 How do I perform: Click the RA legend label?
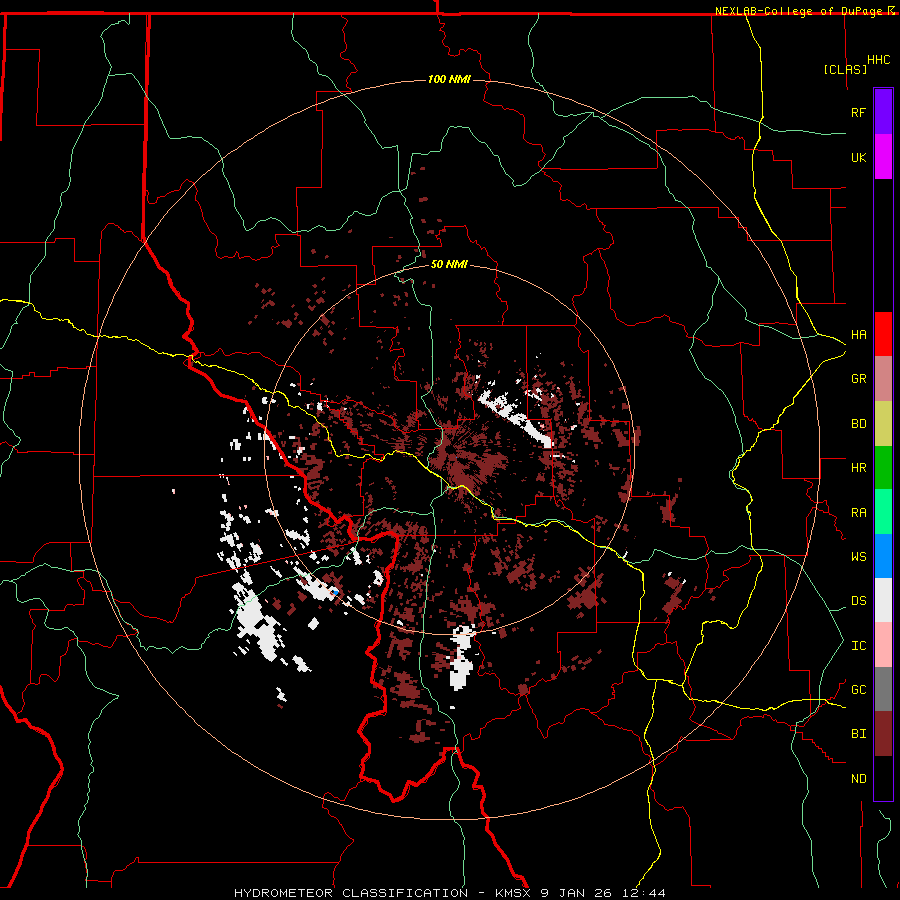(x=858, y=513)
